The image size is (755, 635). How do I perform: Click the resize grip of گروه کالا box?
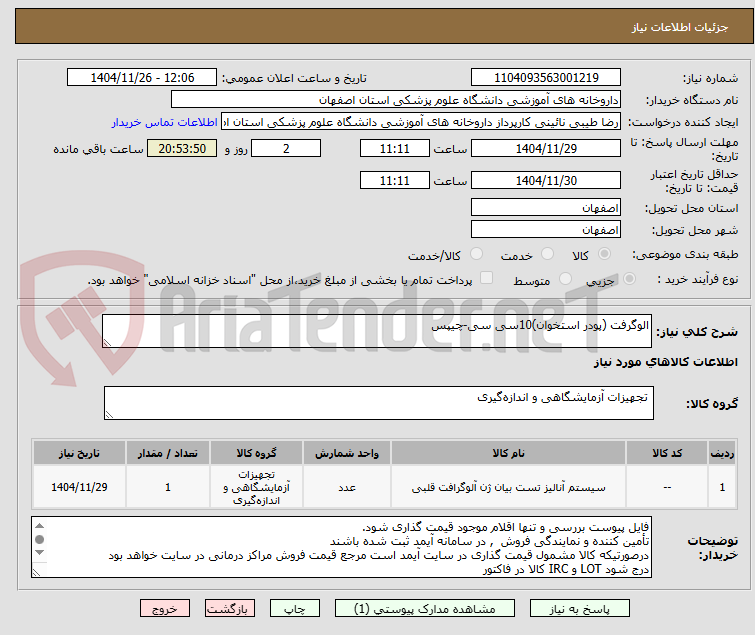109,415
